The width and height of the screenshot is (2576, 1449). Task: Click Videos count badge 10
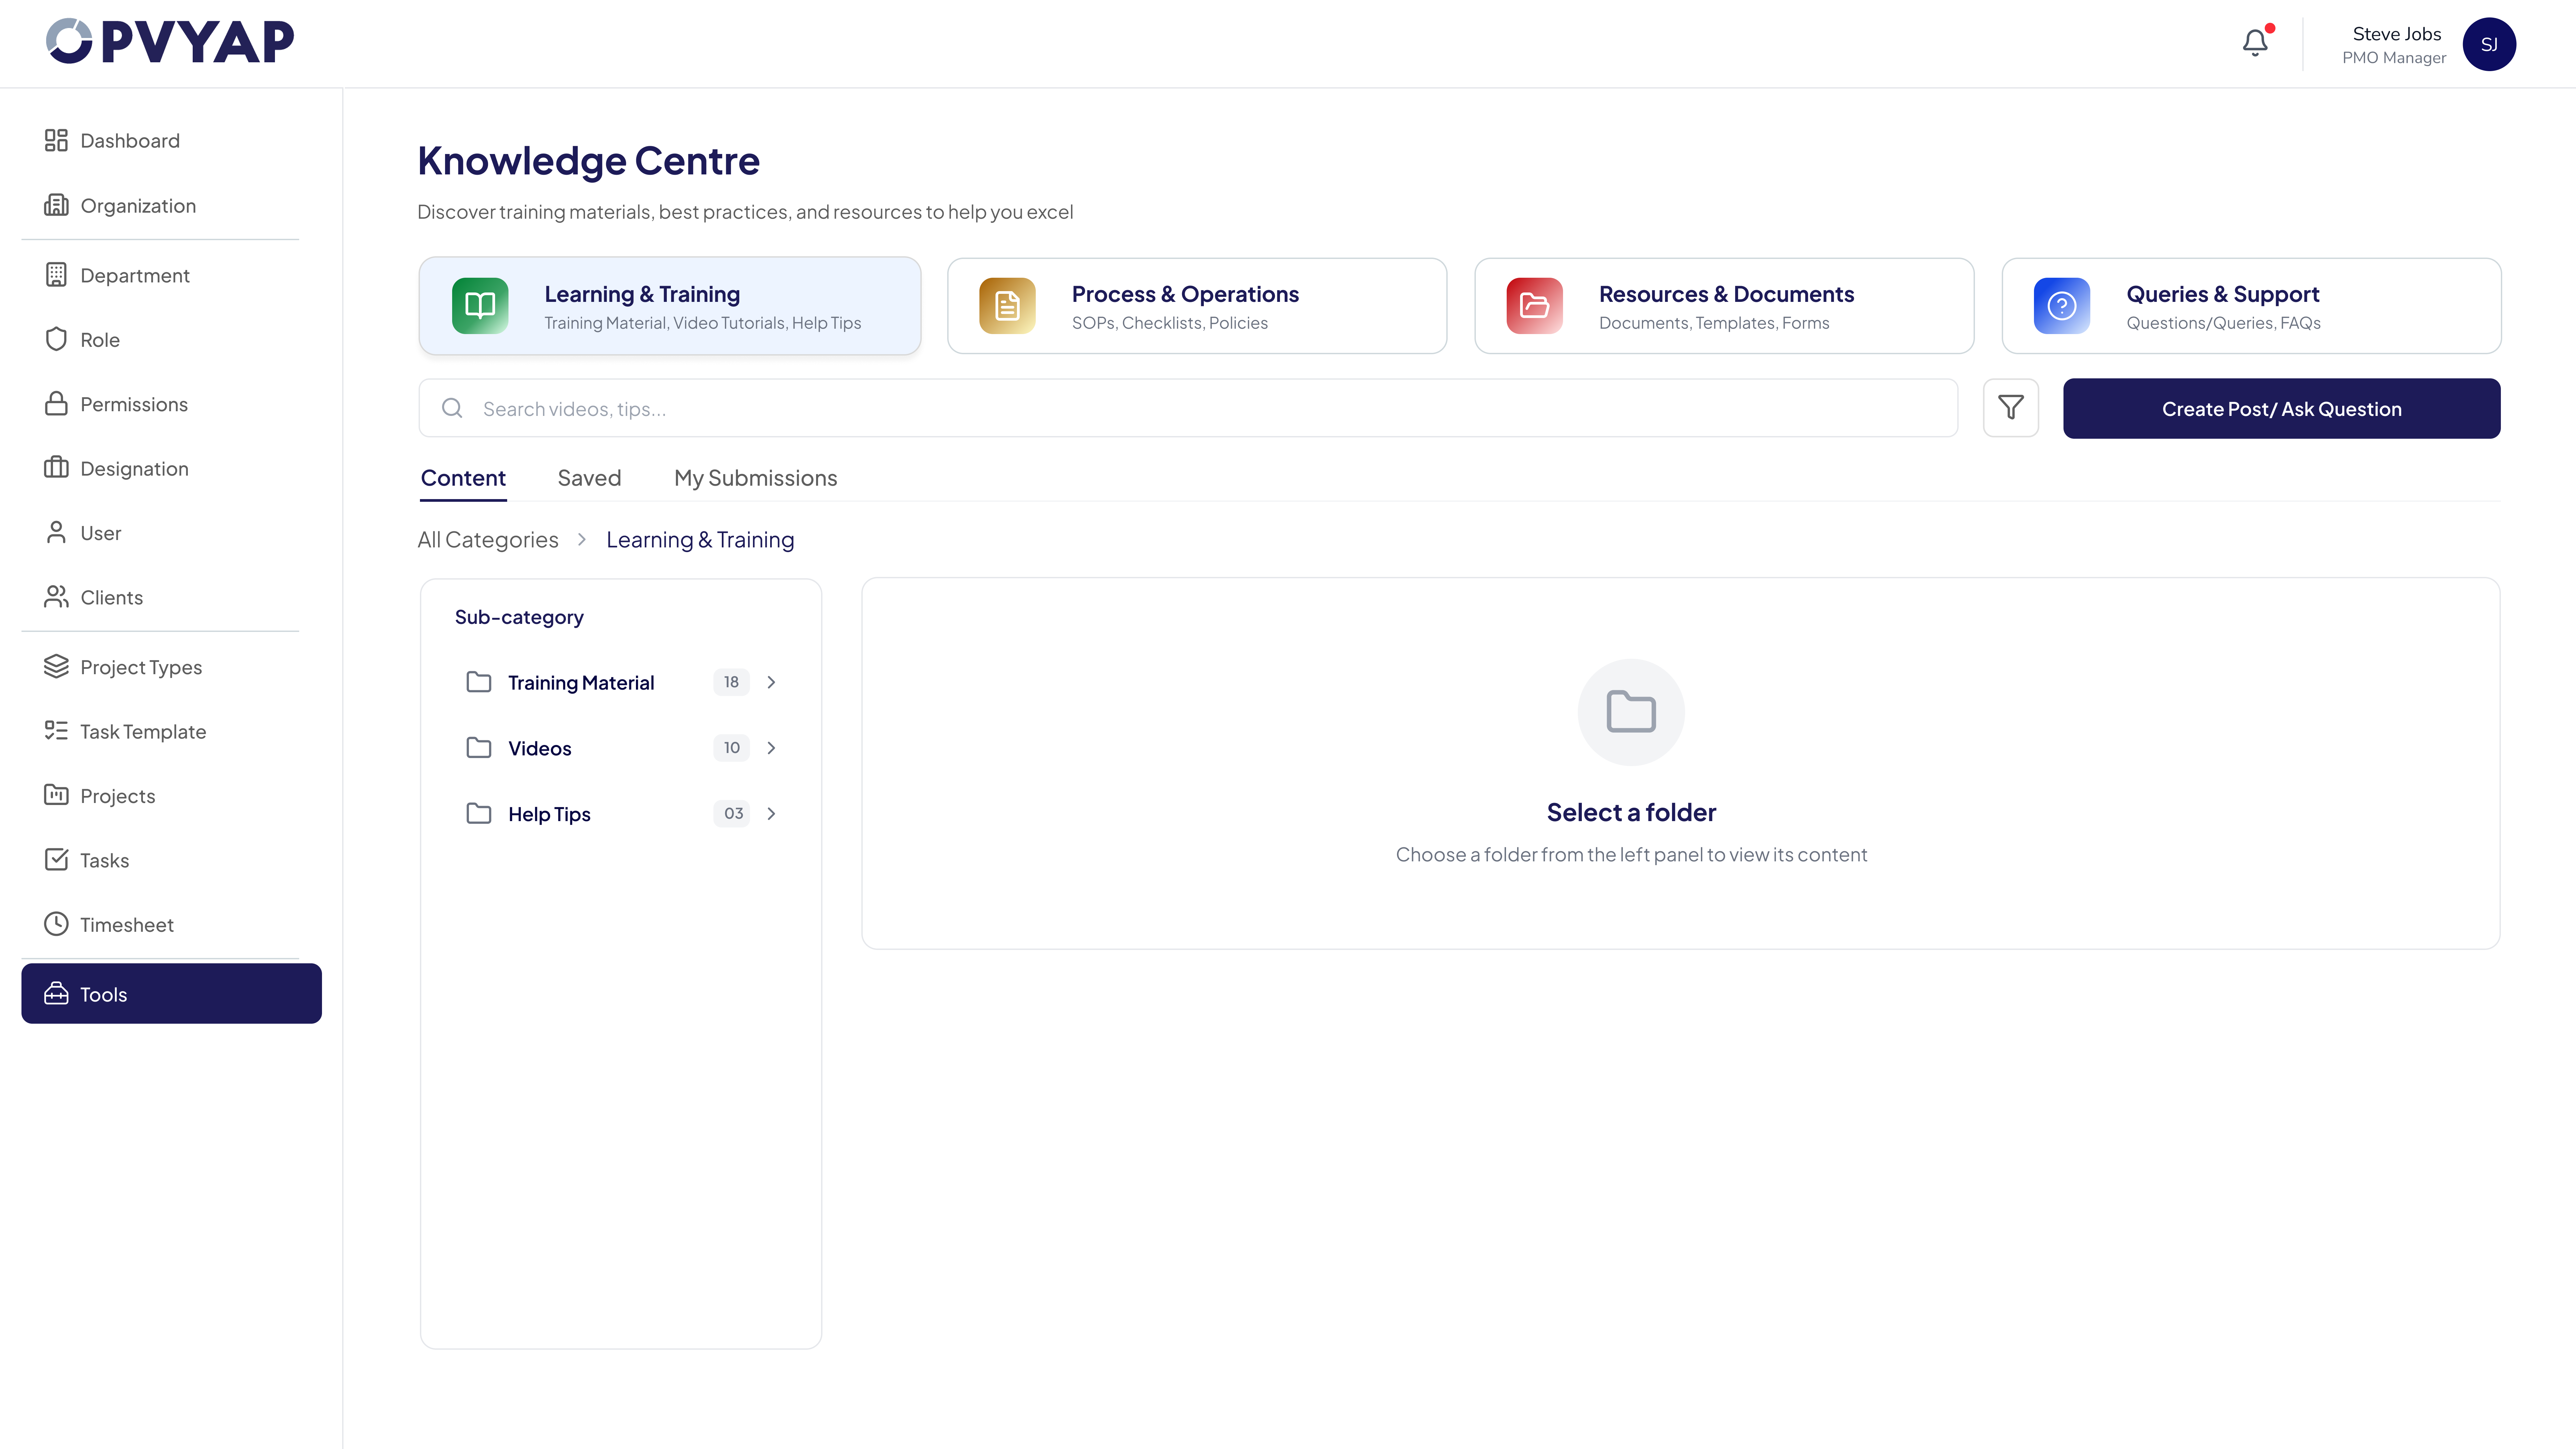click(x=731, y=748)
